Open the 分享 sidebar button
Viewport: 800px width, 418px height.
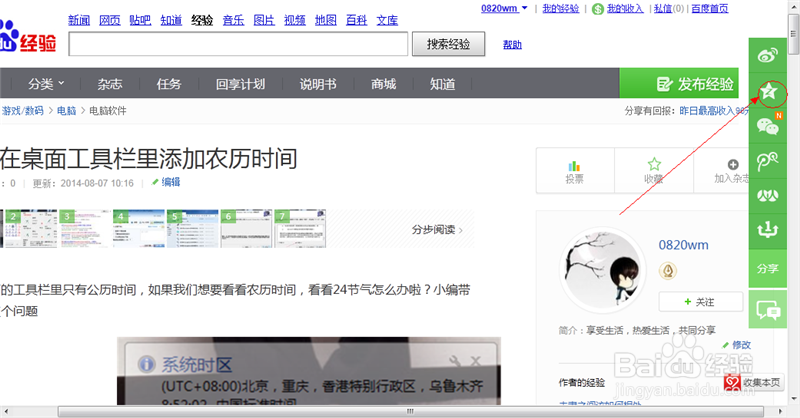(x=768, y=268)
